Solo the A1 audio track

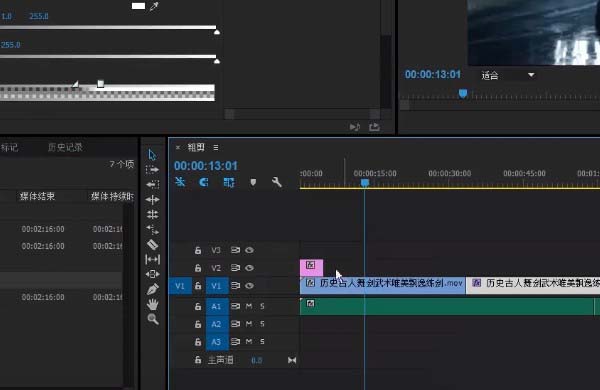point(262,306)
